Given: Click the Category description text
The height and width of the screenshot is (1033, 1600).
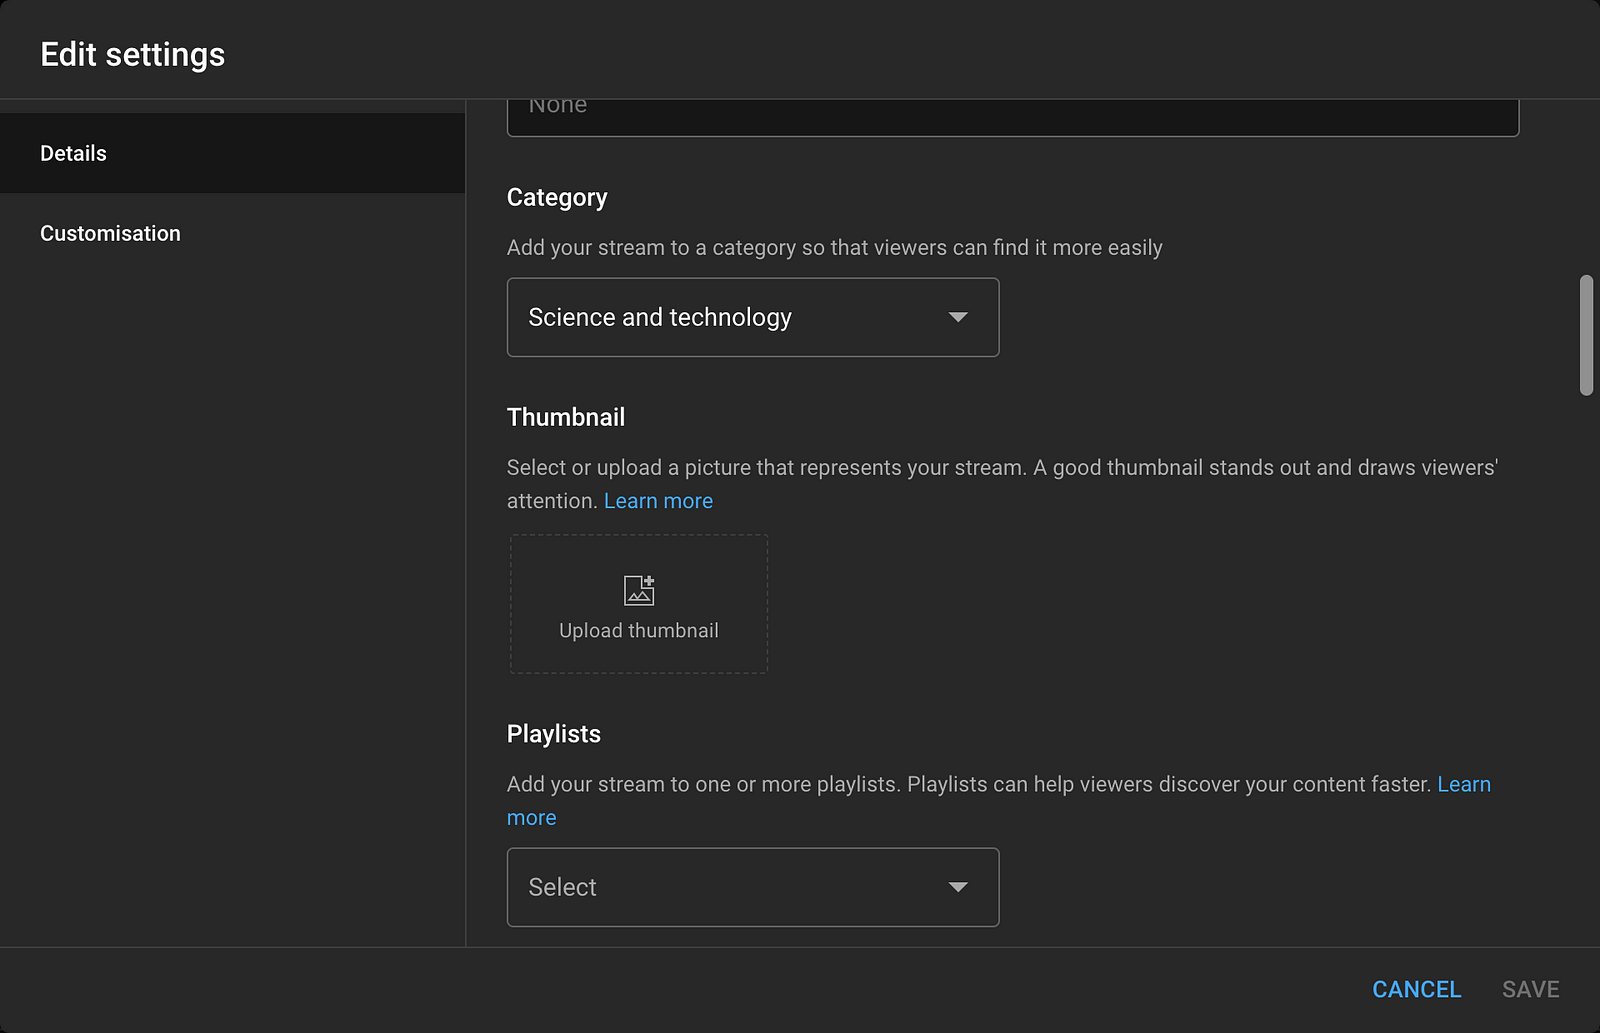Looking at the screenshot, I should point(834,248).
